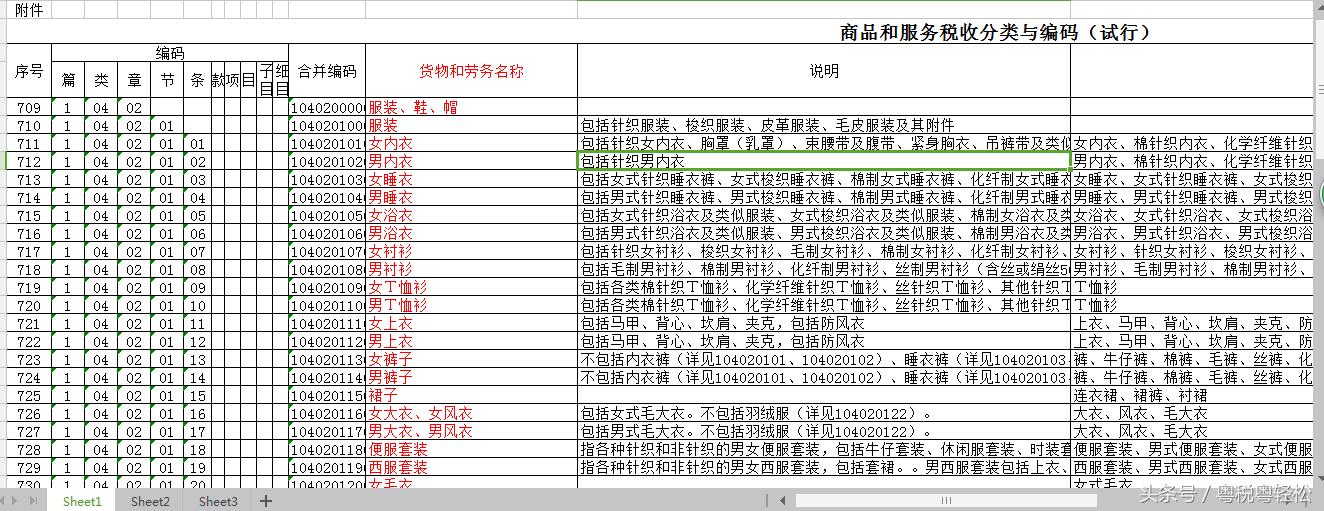Select the red 裙子 name cell

471,395
